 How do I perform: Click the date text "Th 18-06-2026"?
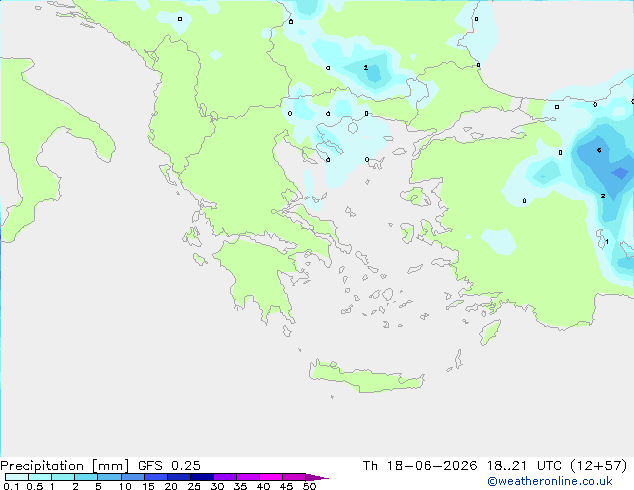point(420,466)
